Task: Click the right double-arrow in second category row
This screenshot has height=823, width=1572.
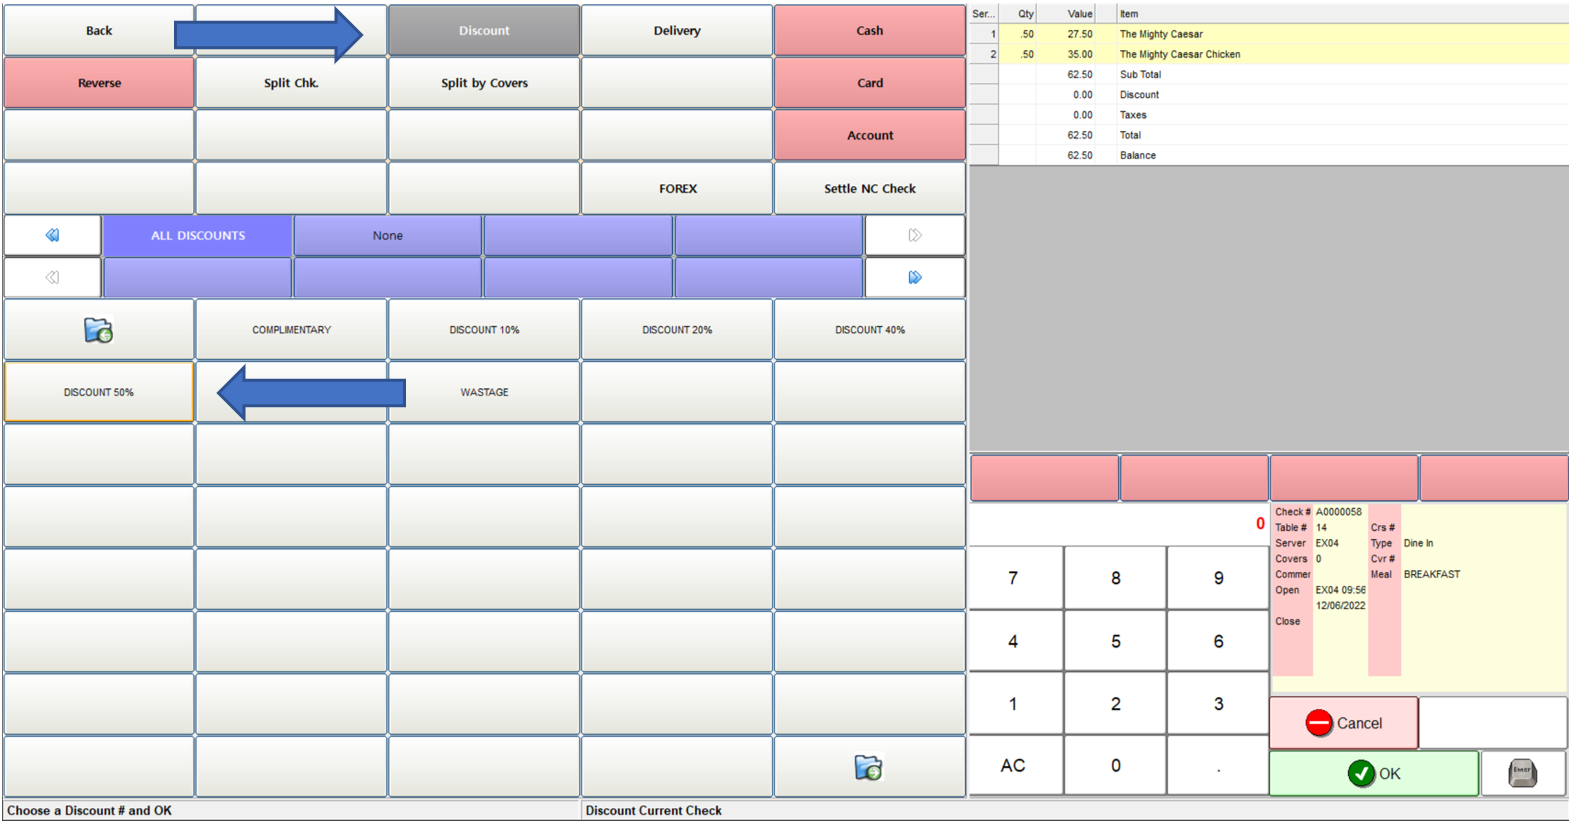Action: [914, 278]
